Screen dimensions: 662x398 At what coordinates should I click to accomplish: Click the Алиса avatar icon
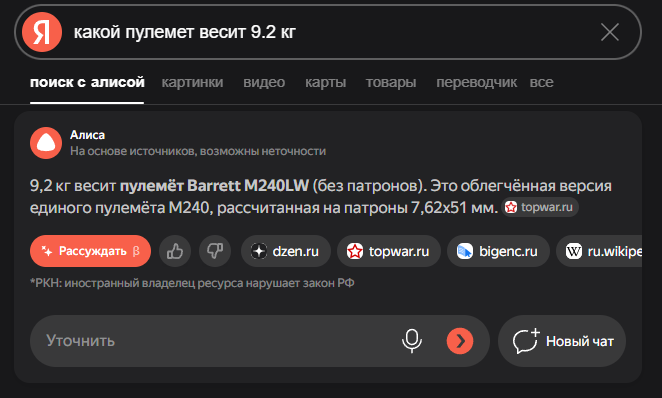point(46,143)
